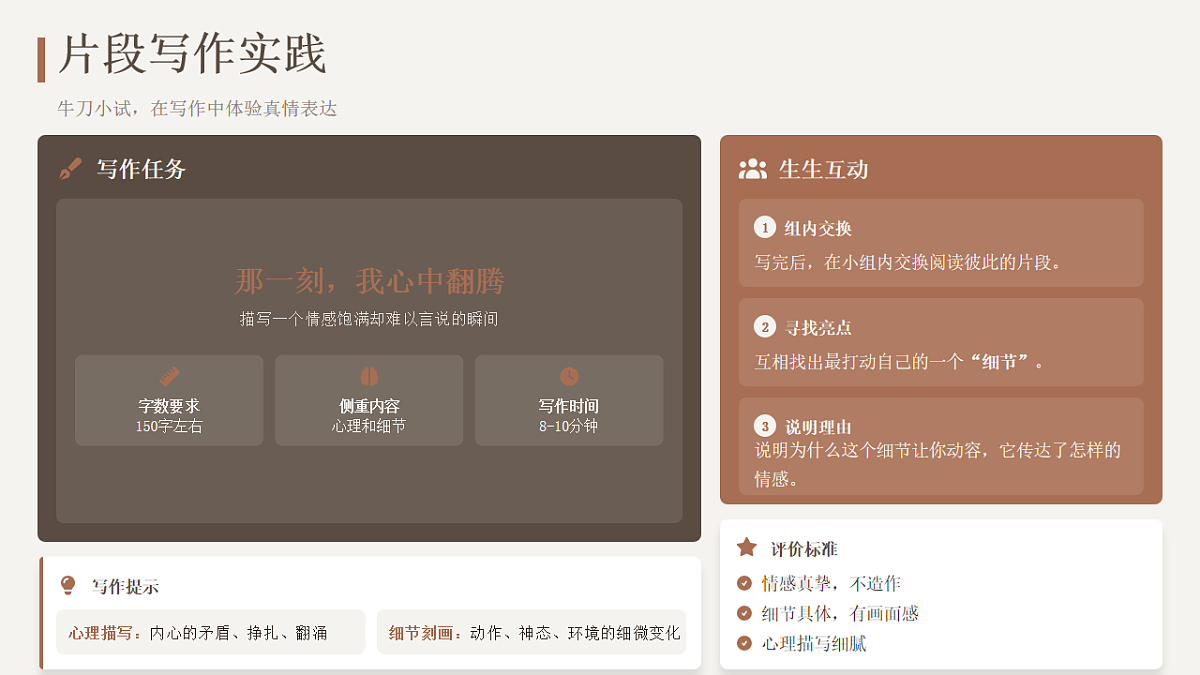Click the number 2 badge beside 寻找亮点
Image resolution: width=1200 pixels, height=675 pixels.
click(765, 327)
